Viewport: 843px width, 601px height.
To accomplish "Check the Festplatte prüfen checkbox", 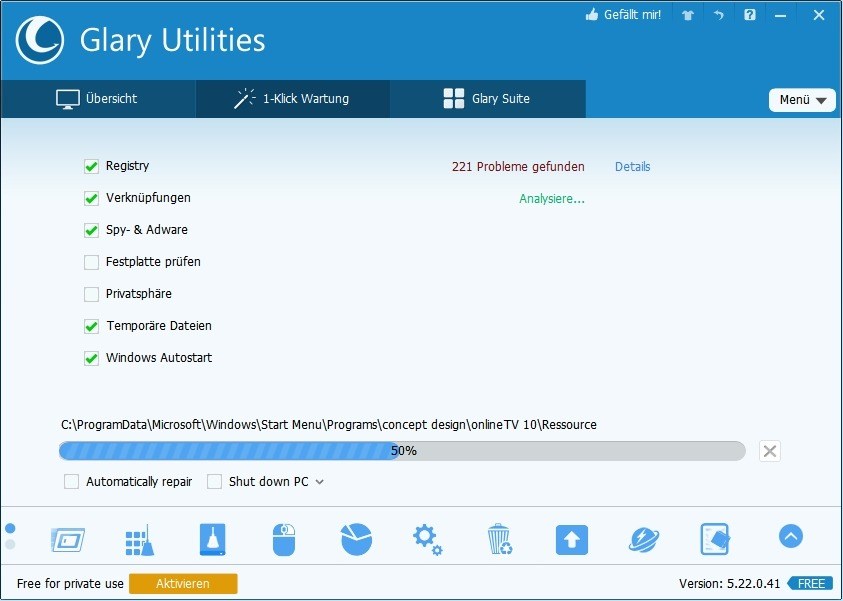I will pos(91,262).
